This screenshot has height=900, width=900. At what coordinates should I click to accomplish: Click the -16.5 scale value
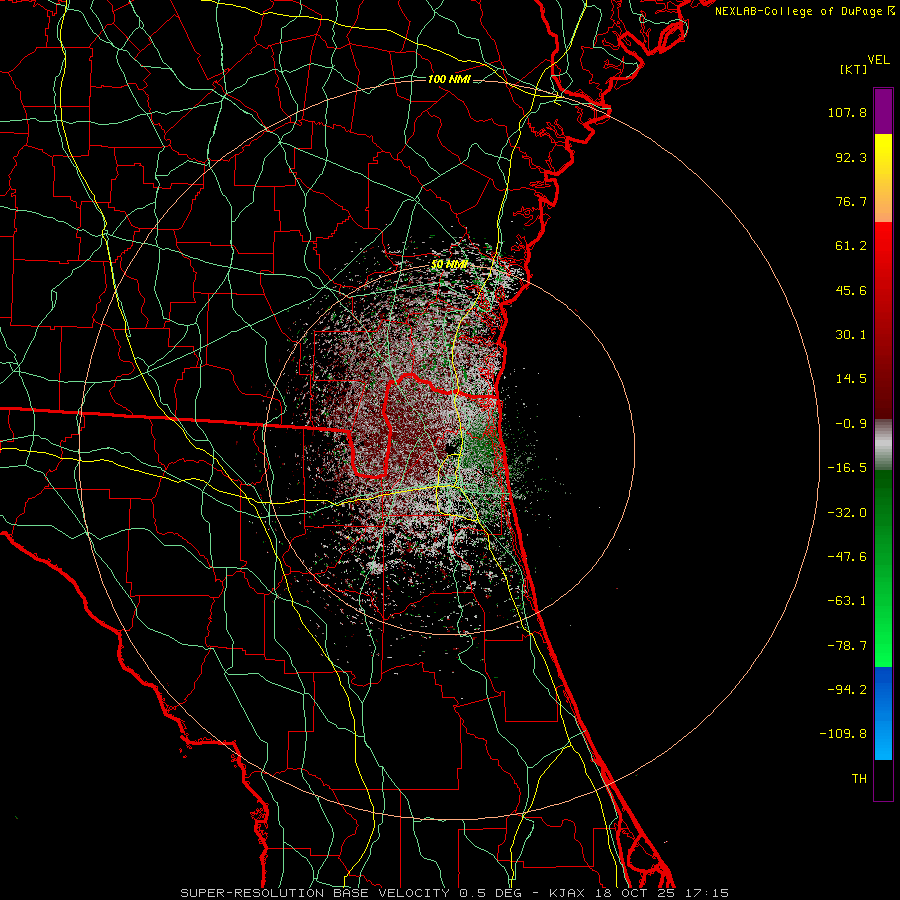click(x=847, y=468)
